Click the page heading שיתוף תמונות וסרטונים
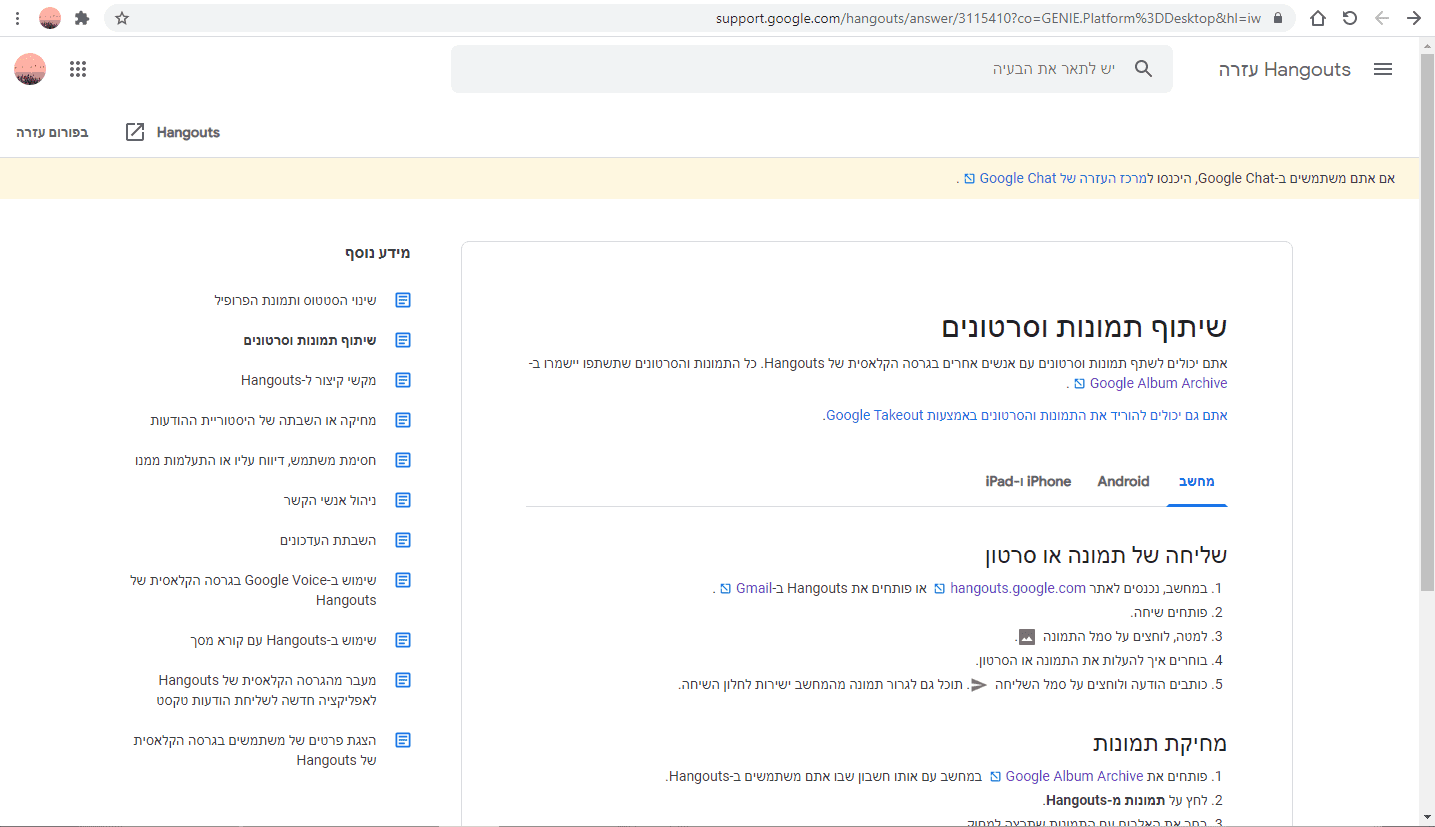 coord(1084,327)
